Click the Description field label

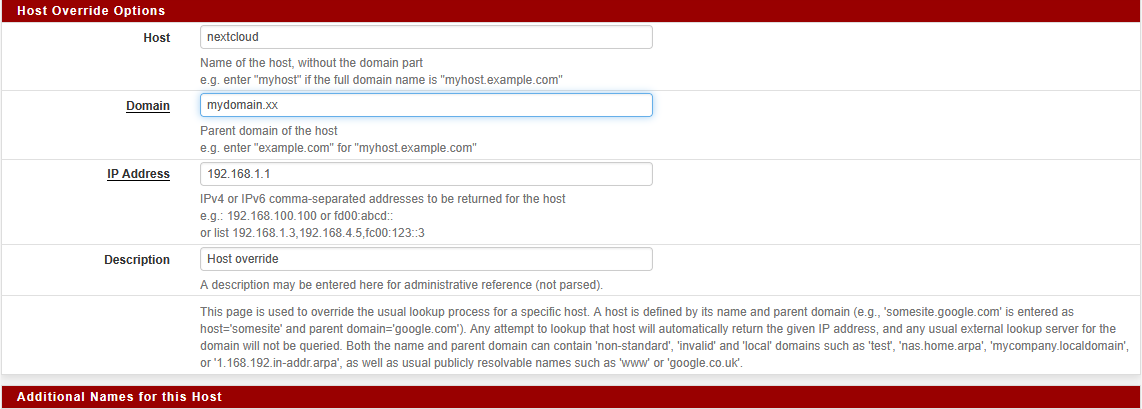[137, 260]
